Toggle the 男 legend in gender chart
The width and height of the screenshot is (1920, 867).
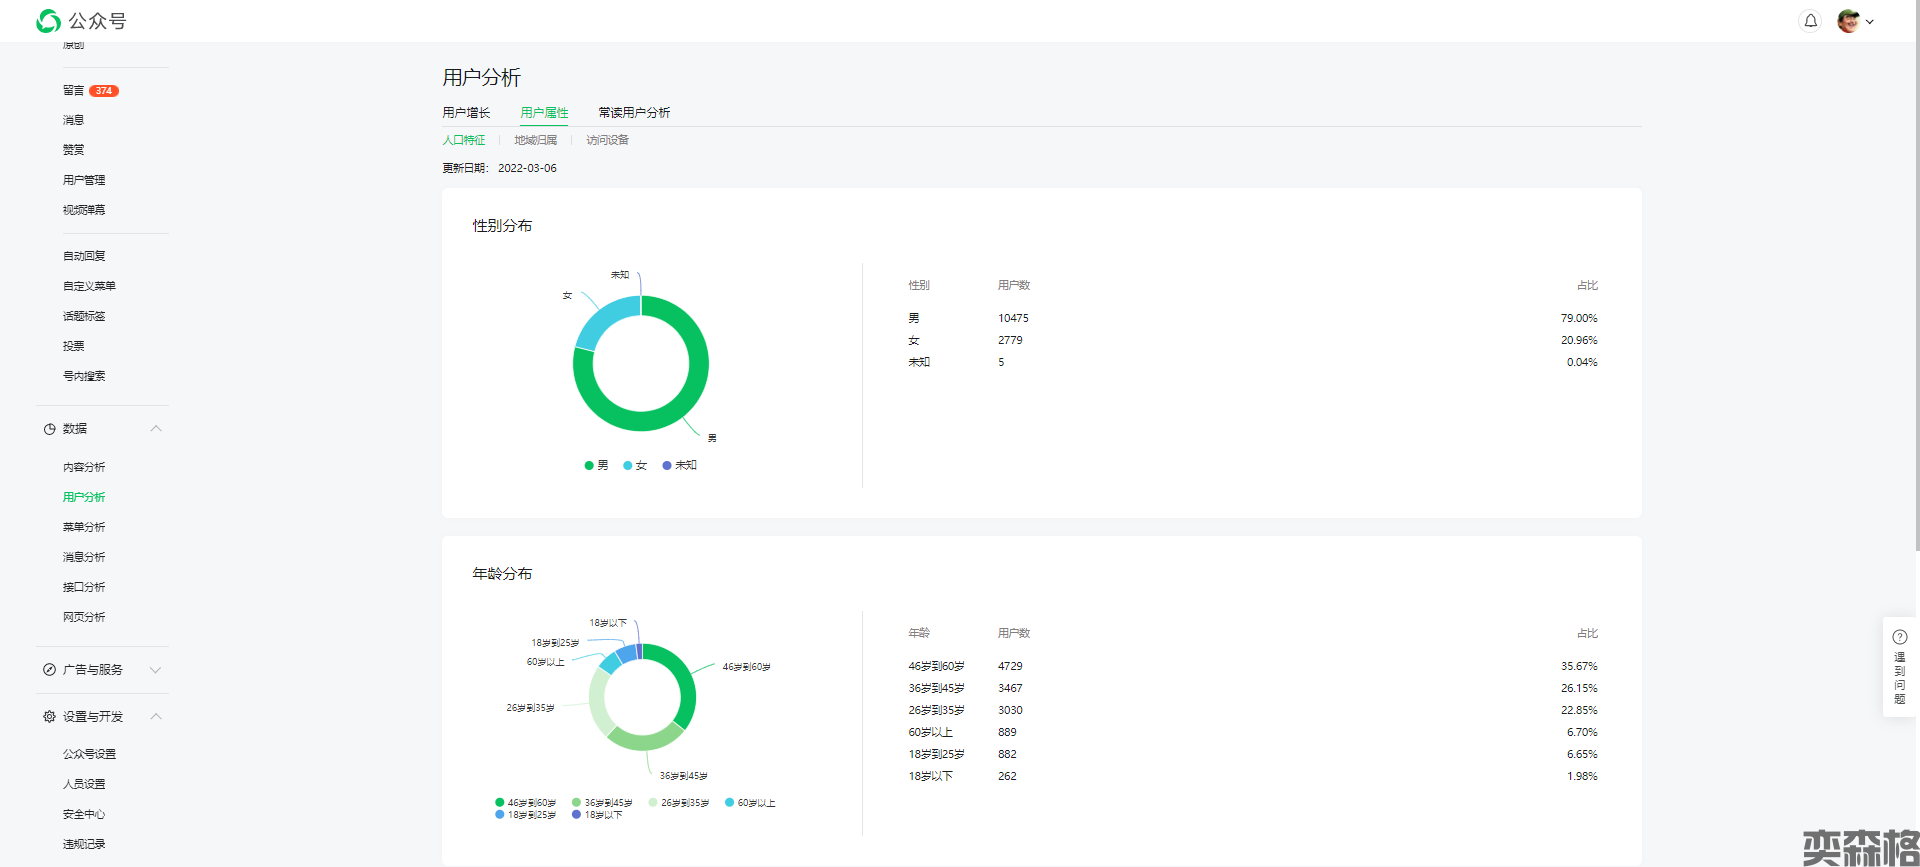click(x=596, y=465)
